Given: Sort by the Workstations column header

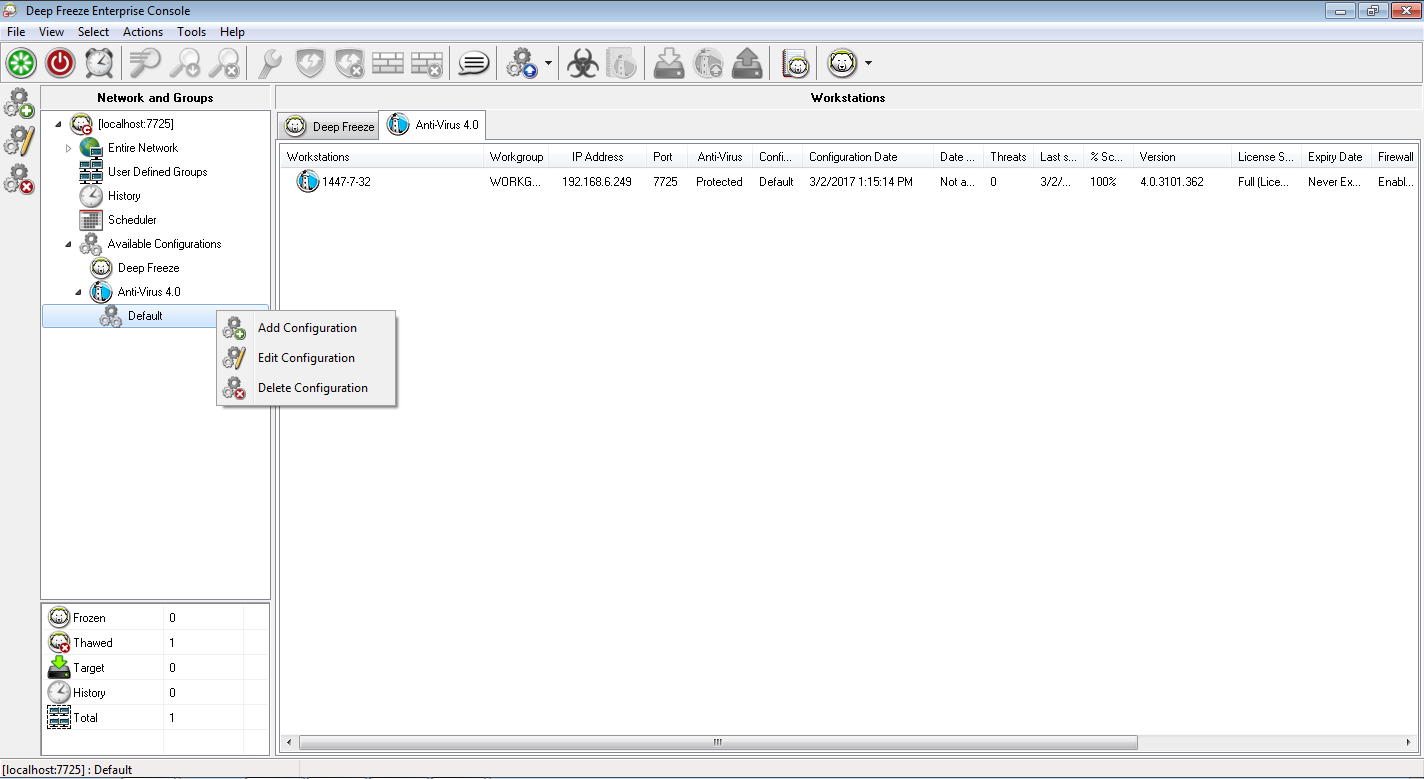Looking at the screenshot, I should pyautogui.click(x=383, y=157).
